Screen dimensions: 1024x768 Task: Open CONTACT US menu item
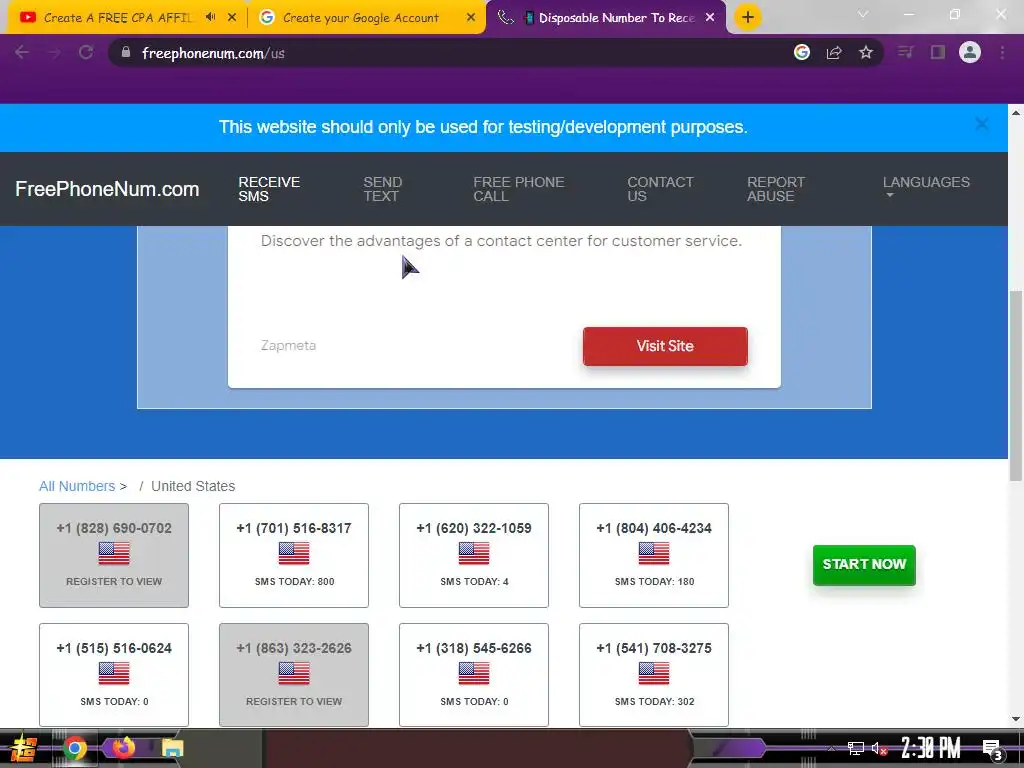pos(660,189)
